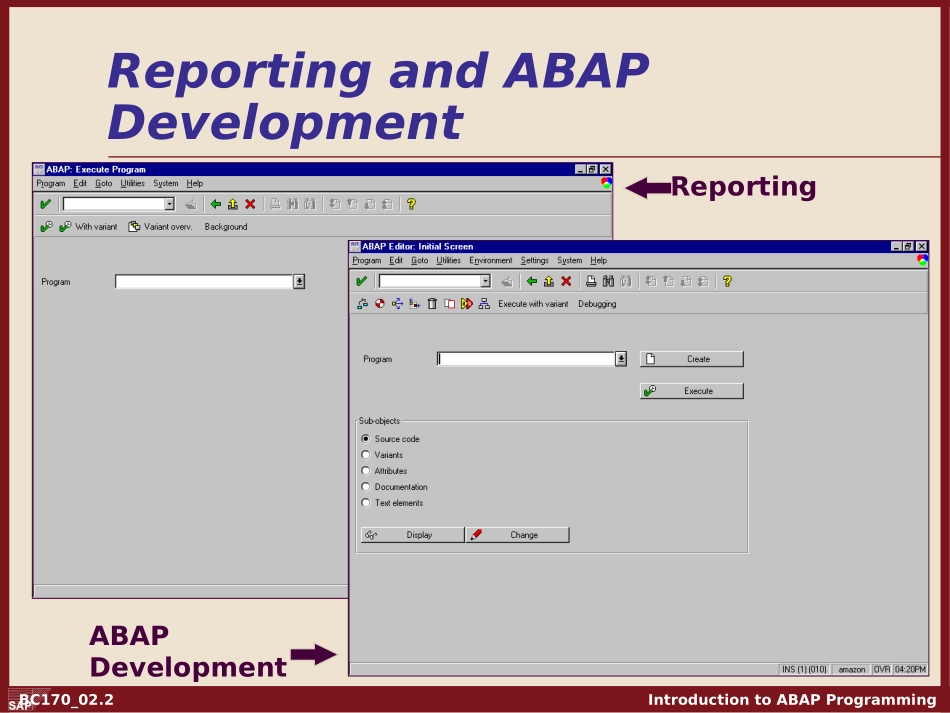
Task: Click green checkmark in ABAP Editor toolbar
Action: 362,281
